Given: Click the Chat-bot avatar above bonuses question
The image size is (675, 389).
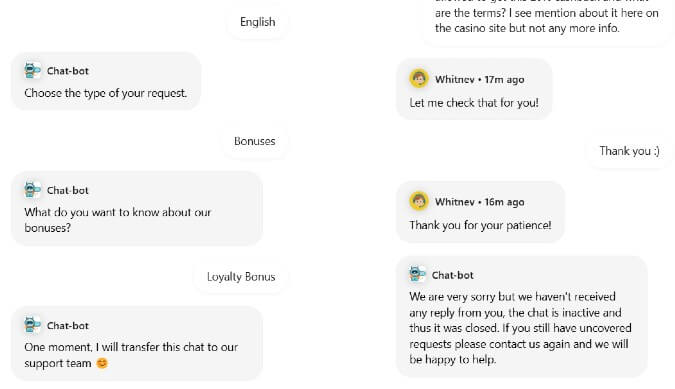Looking at the screenshot, I should click(32, 190).
